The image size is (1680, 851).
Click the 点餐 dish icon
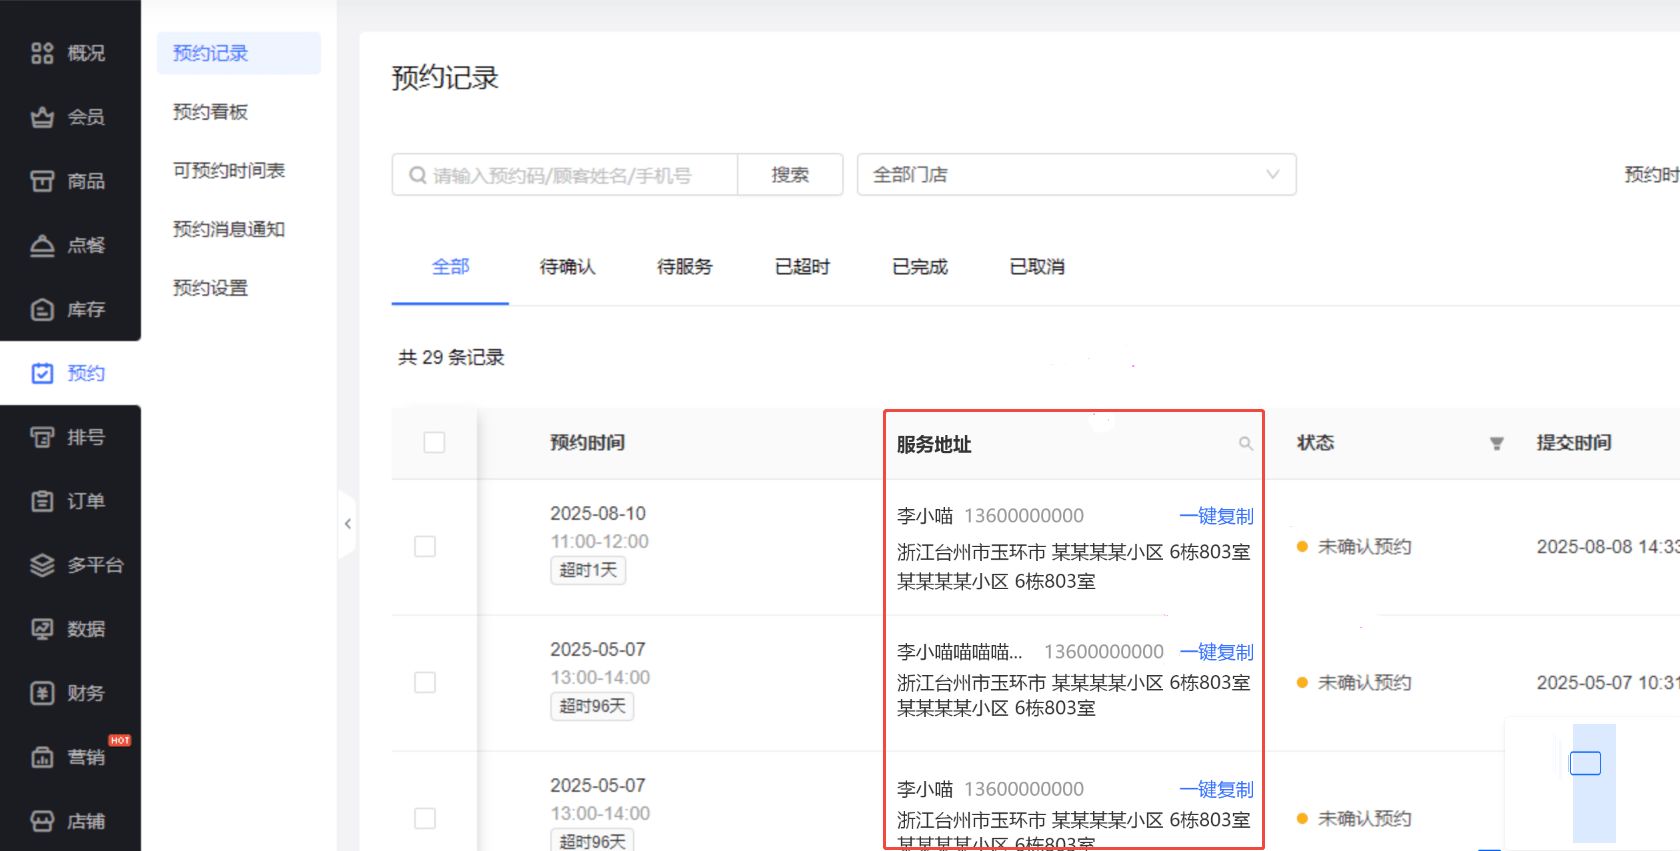tap(42, 245)
